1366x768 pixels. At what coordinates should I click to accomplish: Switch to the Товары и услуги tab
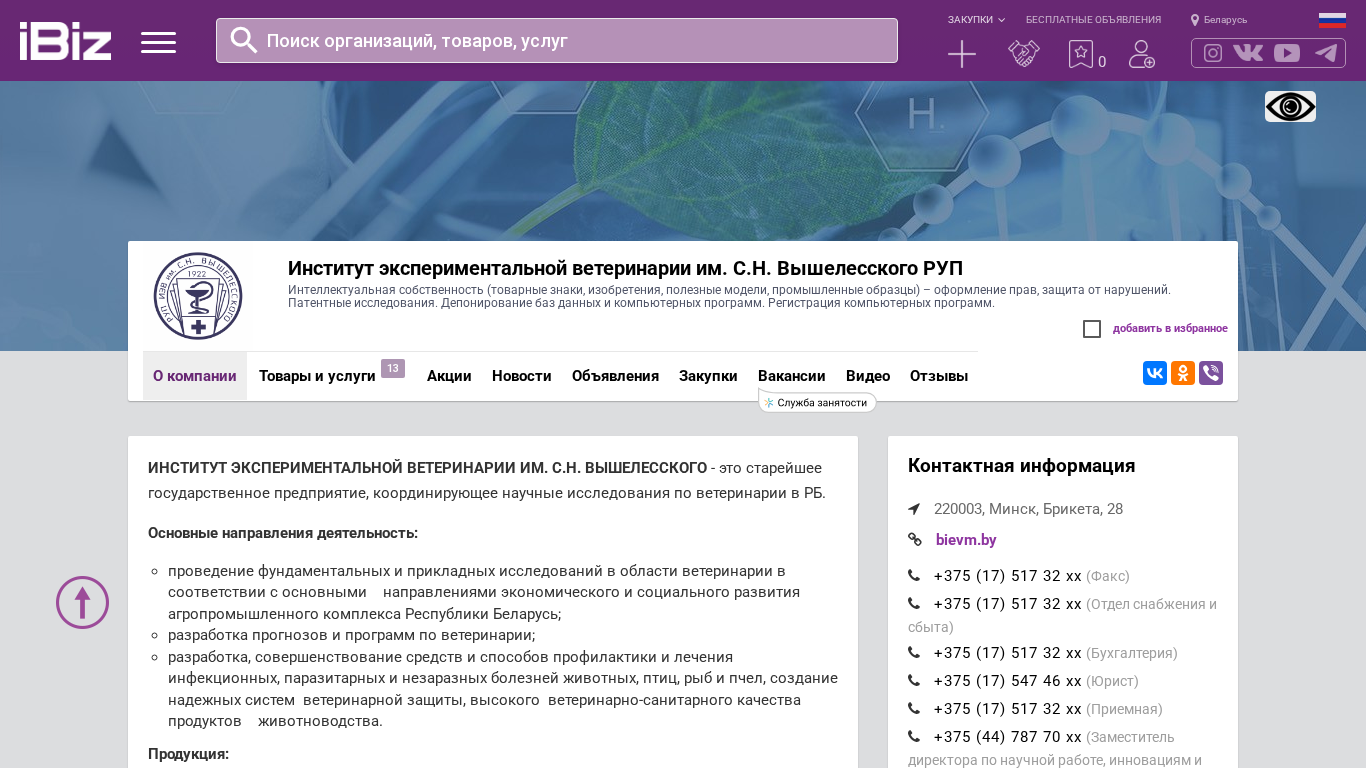[x=317, y=376]
